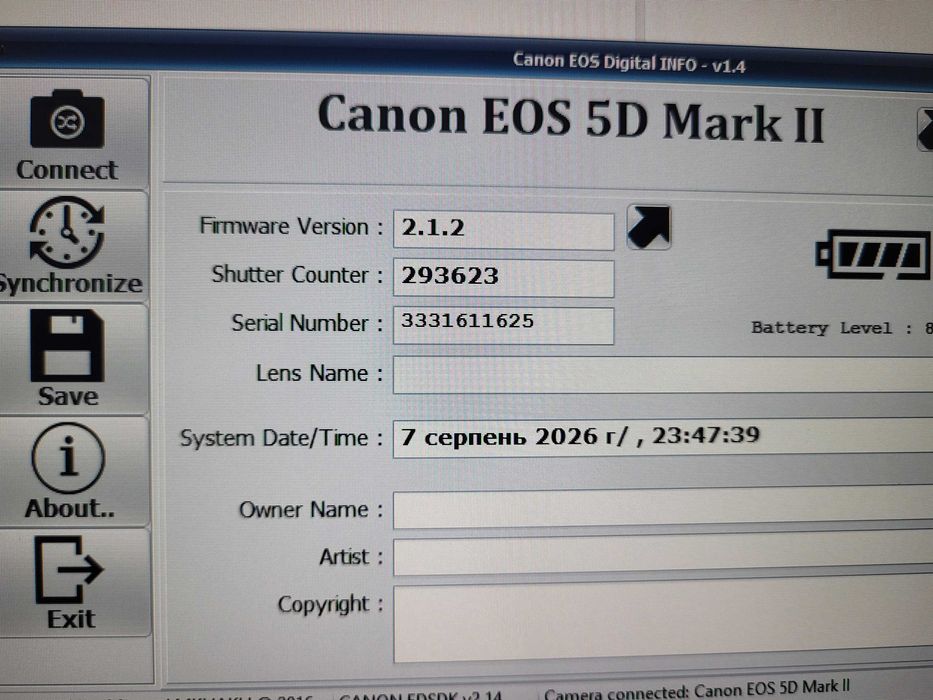Image resolution: width=933 pixels, height=700 pixels.
Task: Exit the application via Exit icon
Action: click(69, 570)
